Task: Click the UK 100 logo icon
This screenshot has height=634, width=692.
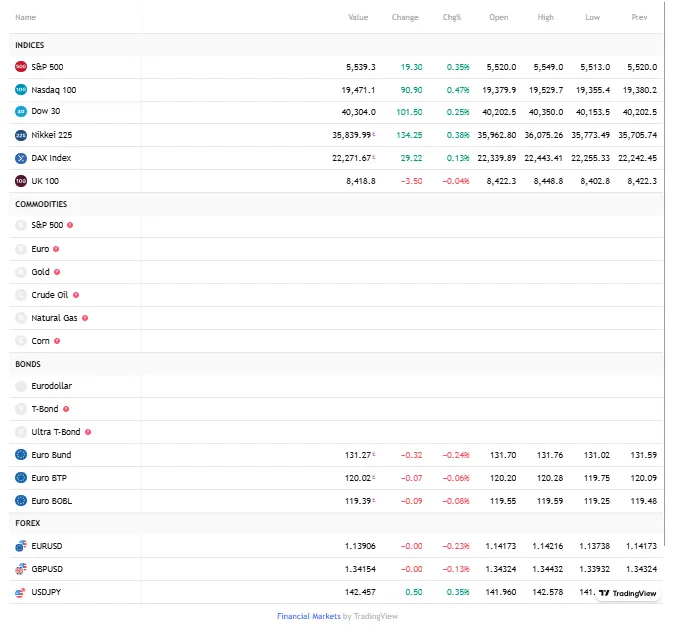Action: [21, 181]
